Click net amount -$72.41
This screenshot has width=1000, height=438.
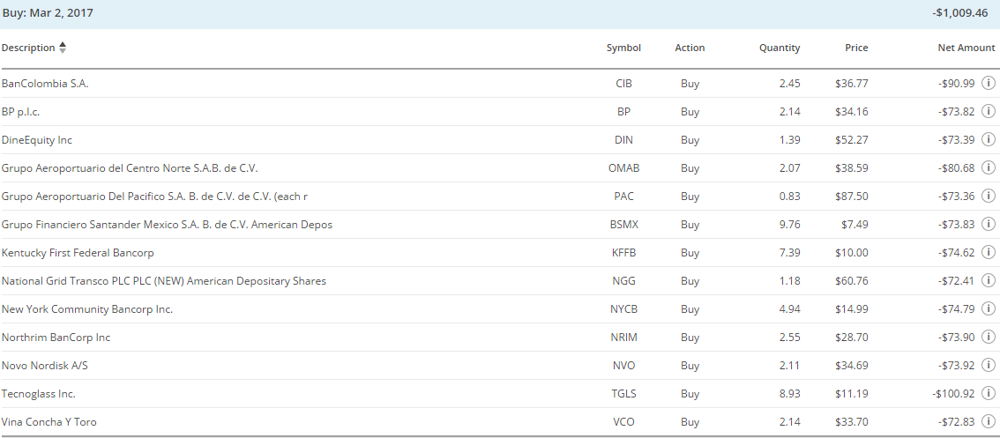pyautogui.click(x=956, y=281)
